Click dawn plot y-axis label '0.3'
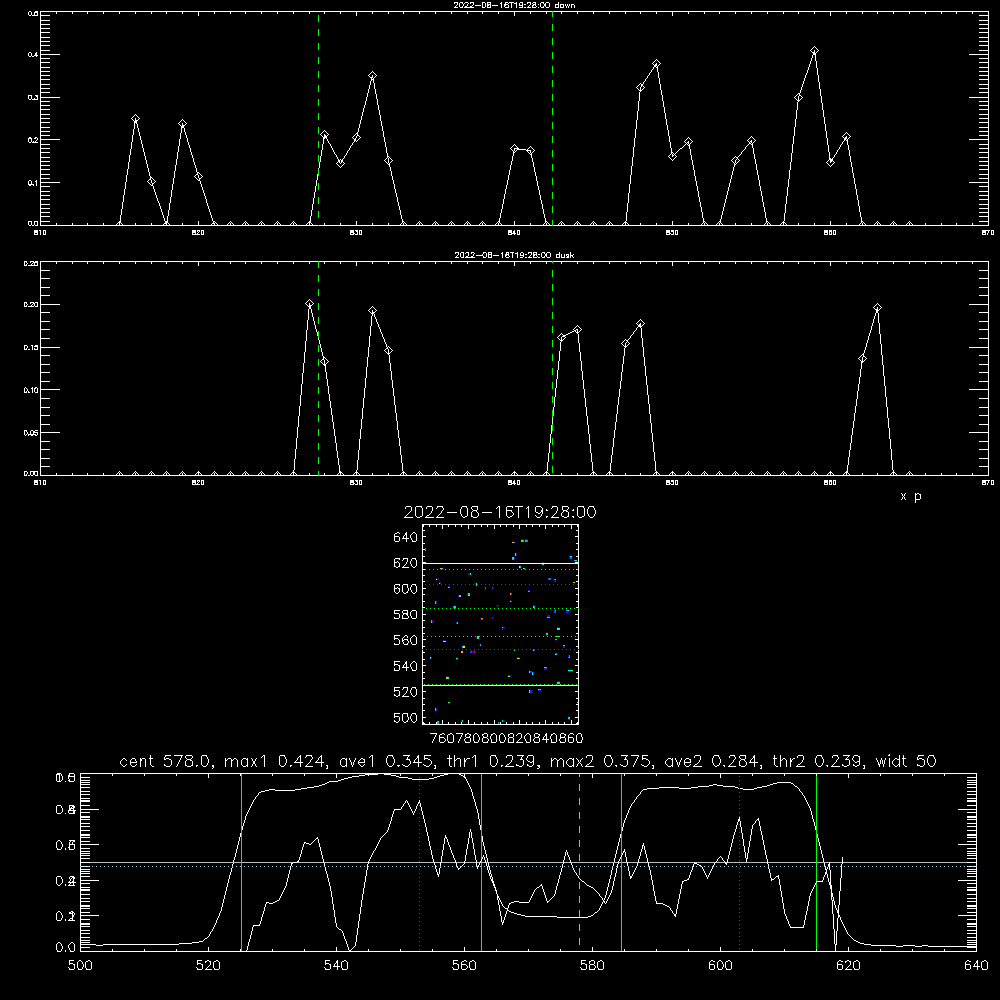This screenshot has height=1000, width=1000. coord(34,98)
